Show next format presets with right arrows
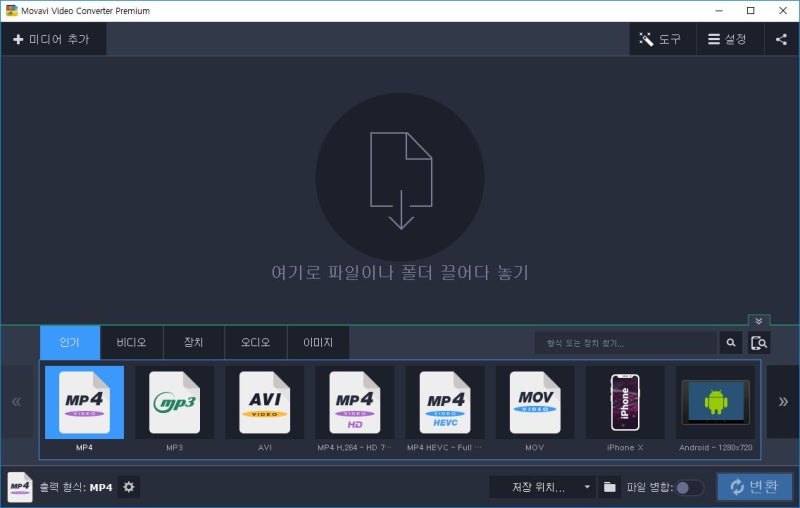Screen dimensions: 800x508 tap(783, 402)
